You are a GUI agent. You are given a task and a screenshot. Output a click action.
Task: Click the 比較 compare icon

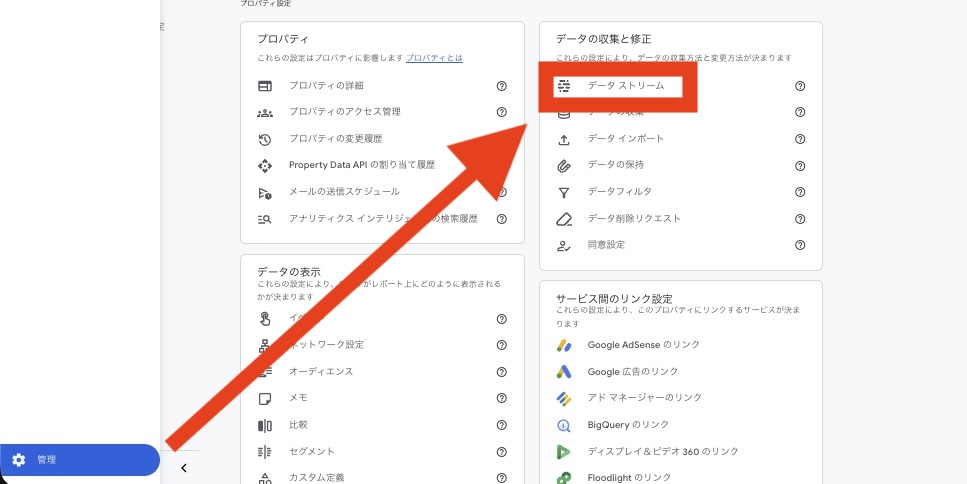pos(265,425)
